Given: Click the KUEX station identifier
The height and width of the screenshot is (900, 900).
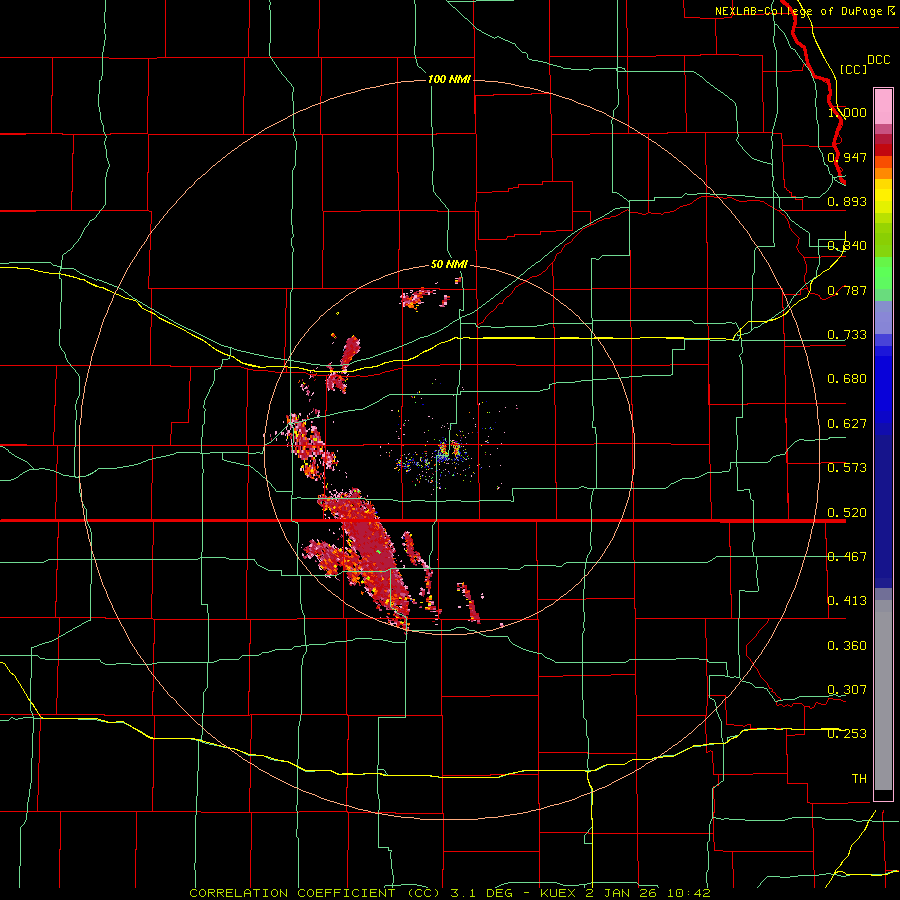Looking at the screenshot, I should (560, 893).
